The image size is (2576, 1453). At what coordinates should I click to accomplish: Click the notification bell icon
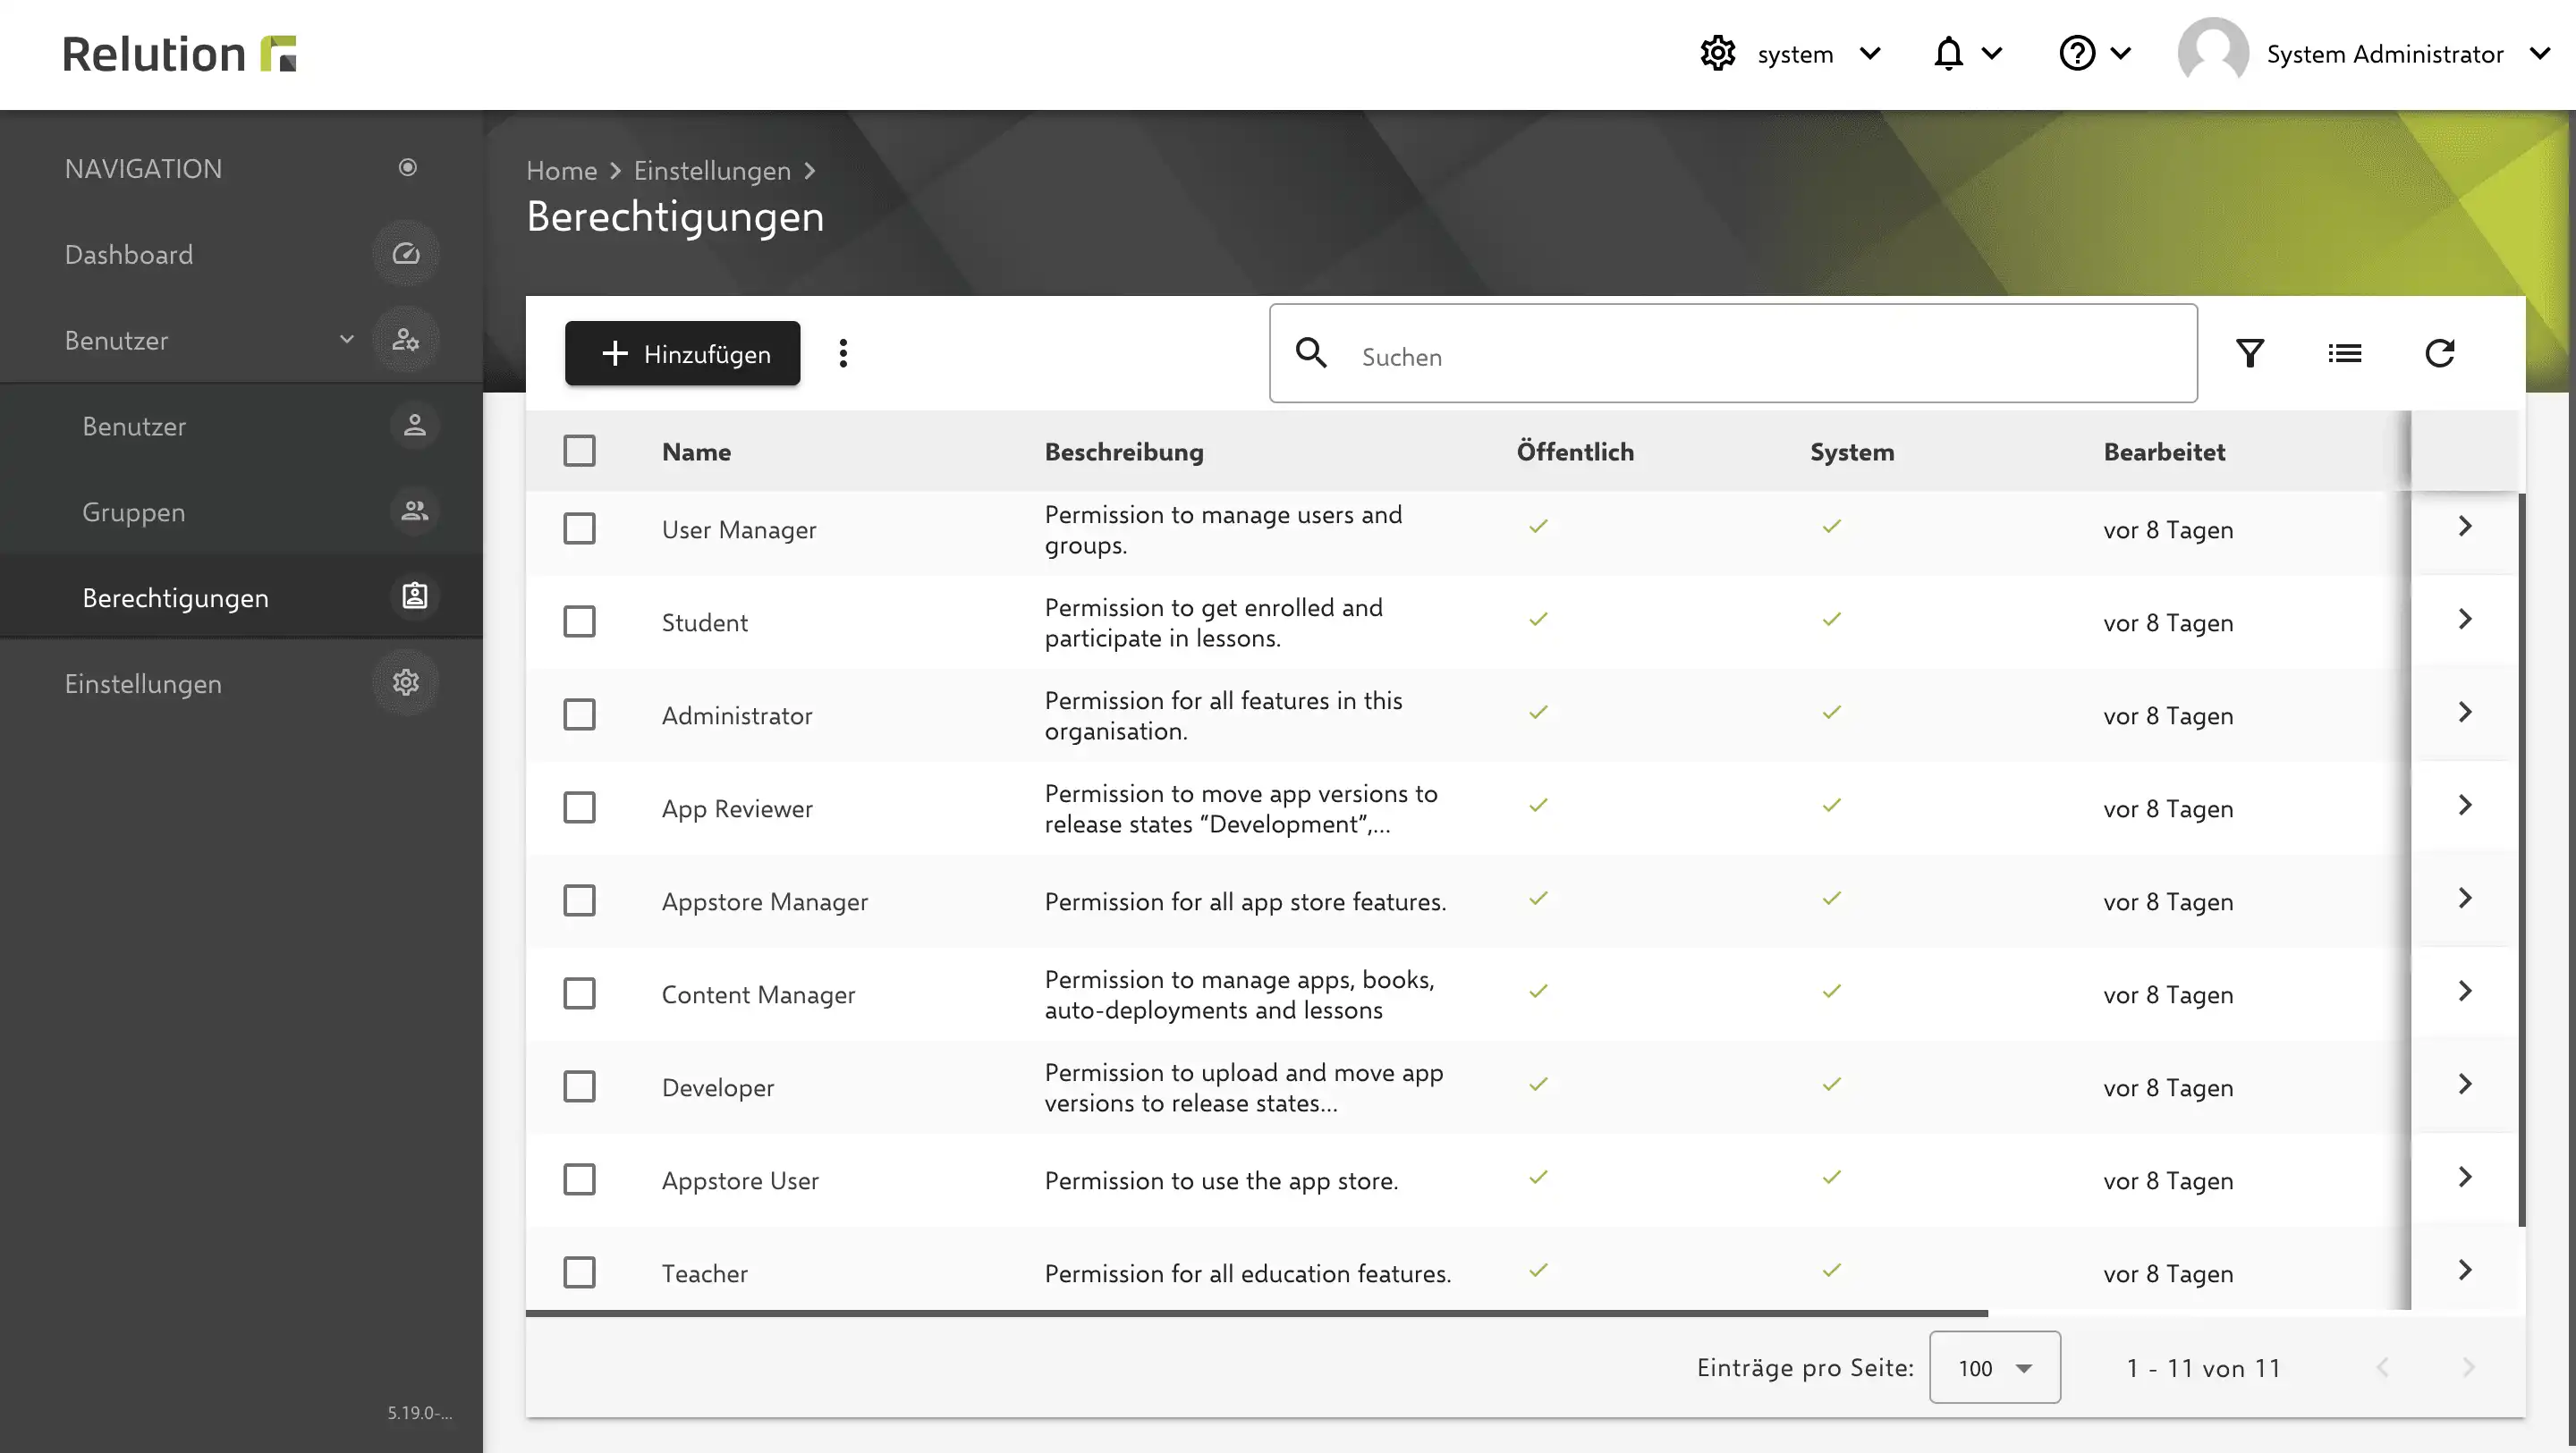click(x=1948, y=53)
